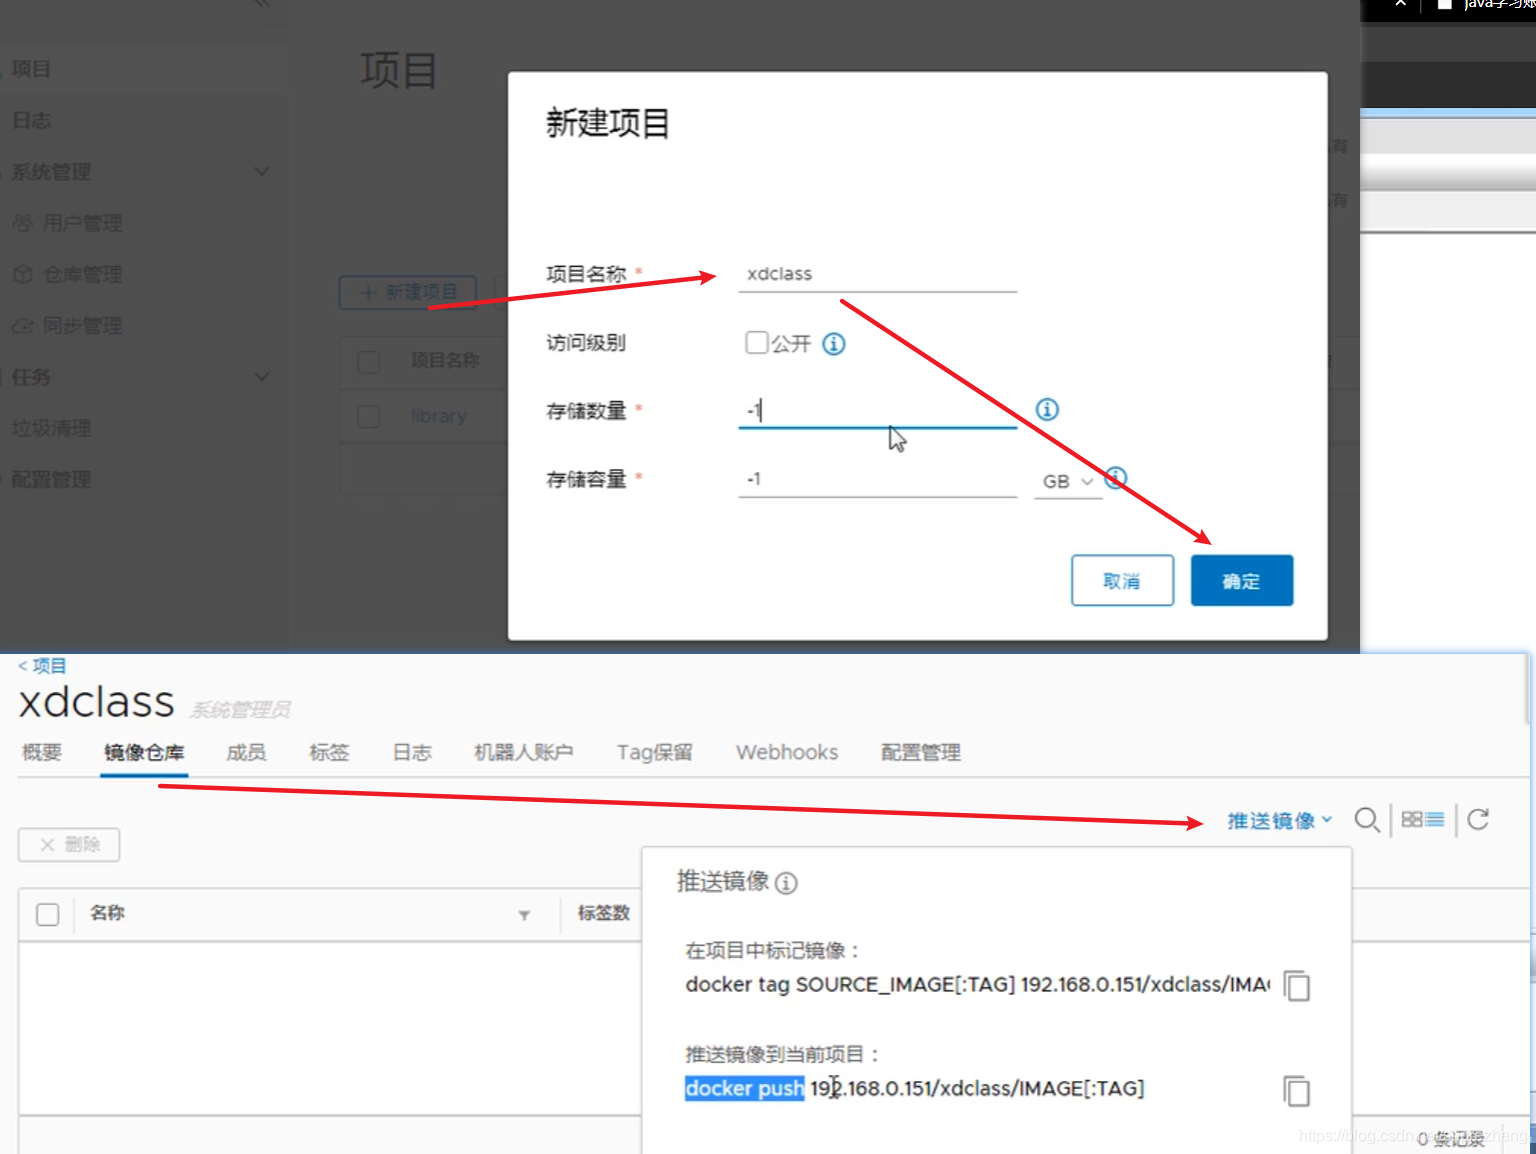Switch to the 概要 tab
Viewport: 1536px width, 1154px height.
click(x=41, y=752)
